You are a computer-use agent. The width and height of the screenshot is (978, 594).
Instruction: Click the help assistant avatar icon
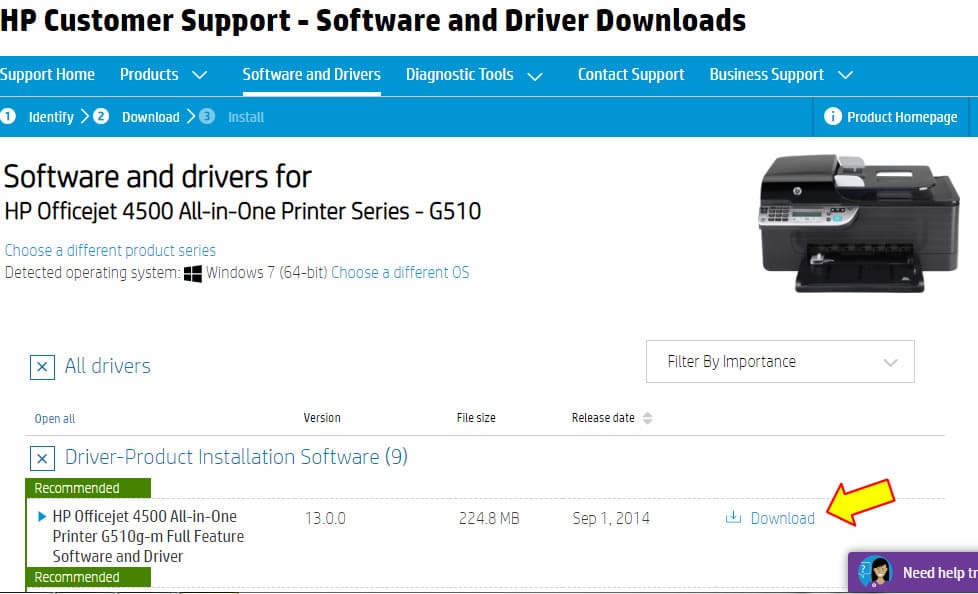tap(876, 573)
